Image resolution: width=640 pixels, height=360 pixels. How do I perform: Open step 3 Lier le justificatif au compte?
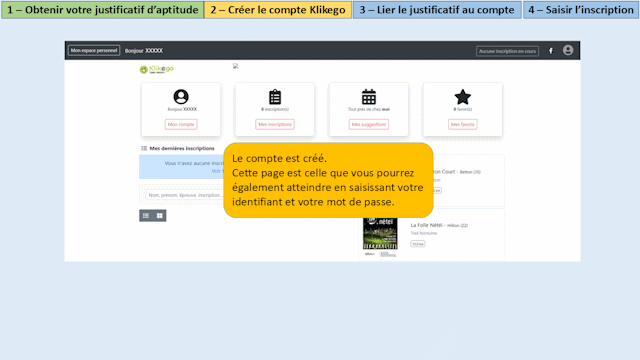point(437,9)
